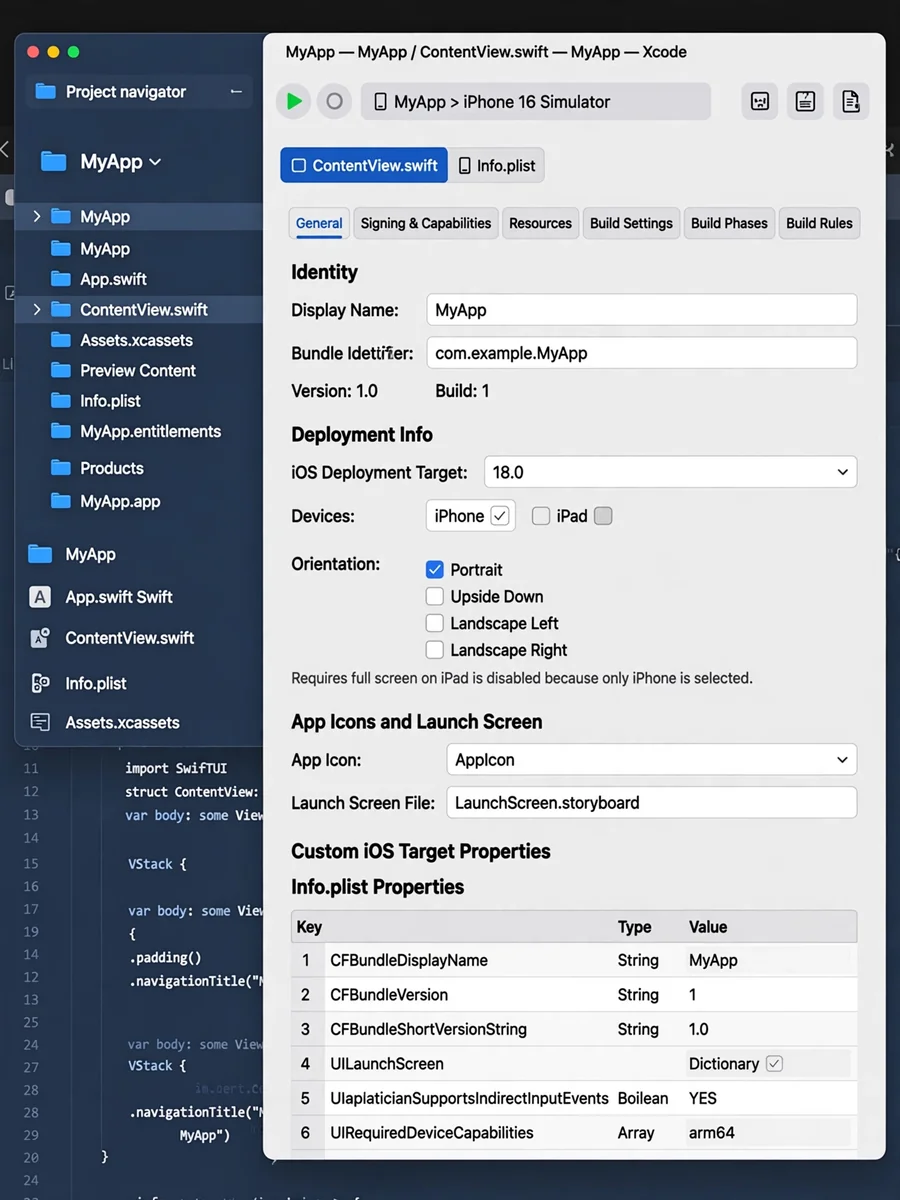Select the Preview Content tree row
The height and width of the screenshot is (1200, 900).
coord(139,371)
